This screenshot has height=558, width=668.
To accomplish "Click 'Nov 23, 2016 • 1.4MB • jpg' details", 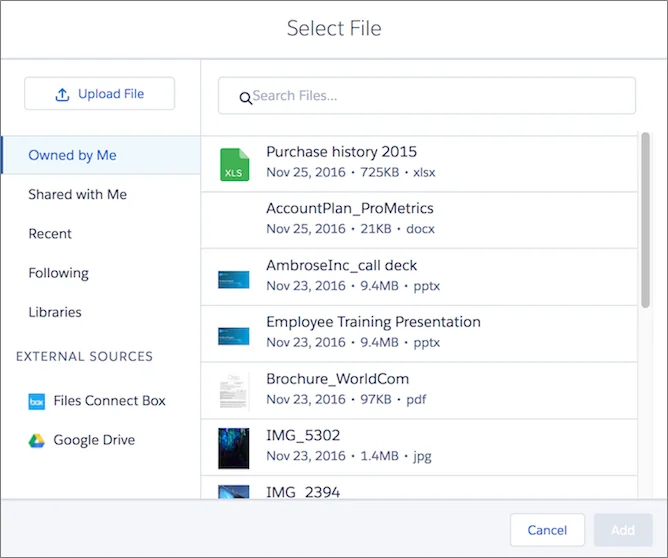I will 348,456.
